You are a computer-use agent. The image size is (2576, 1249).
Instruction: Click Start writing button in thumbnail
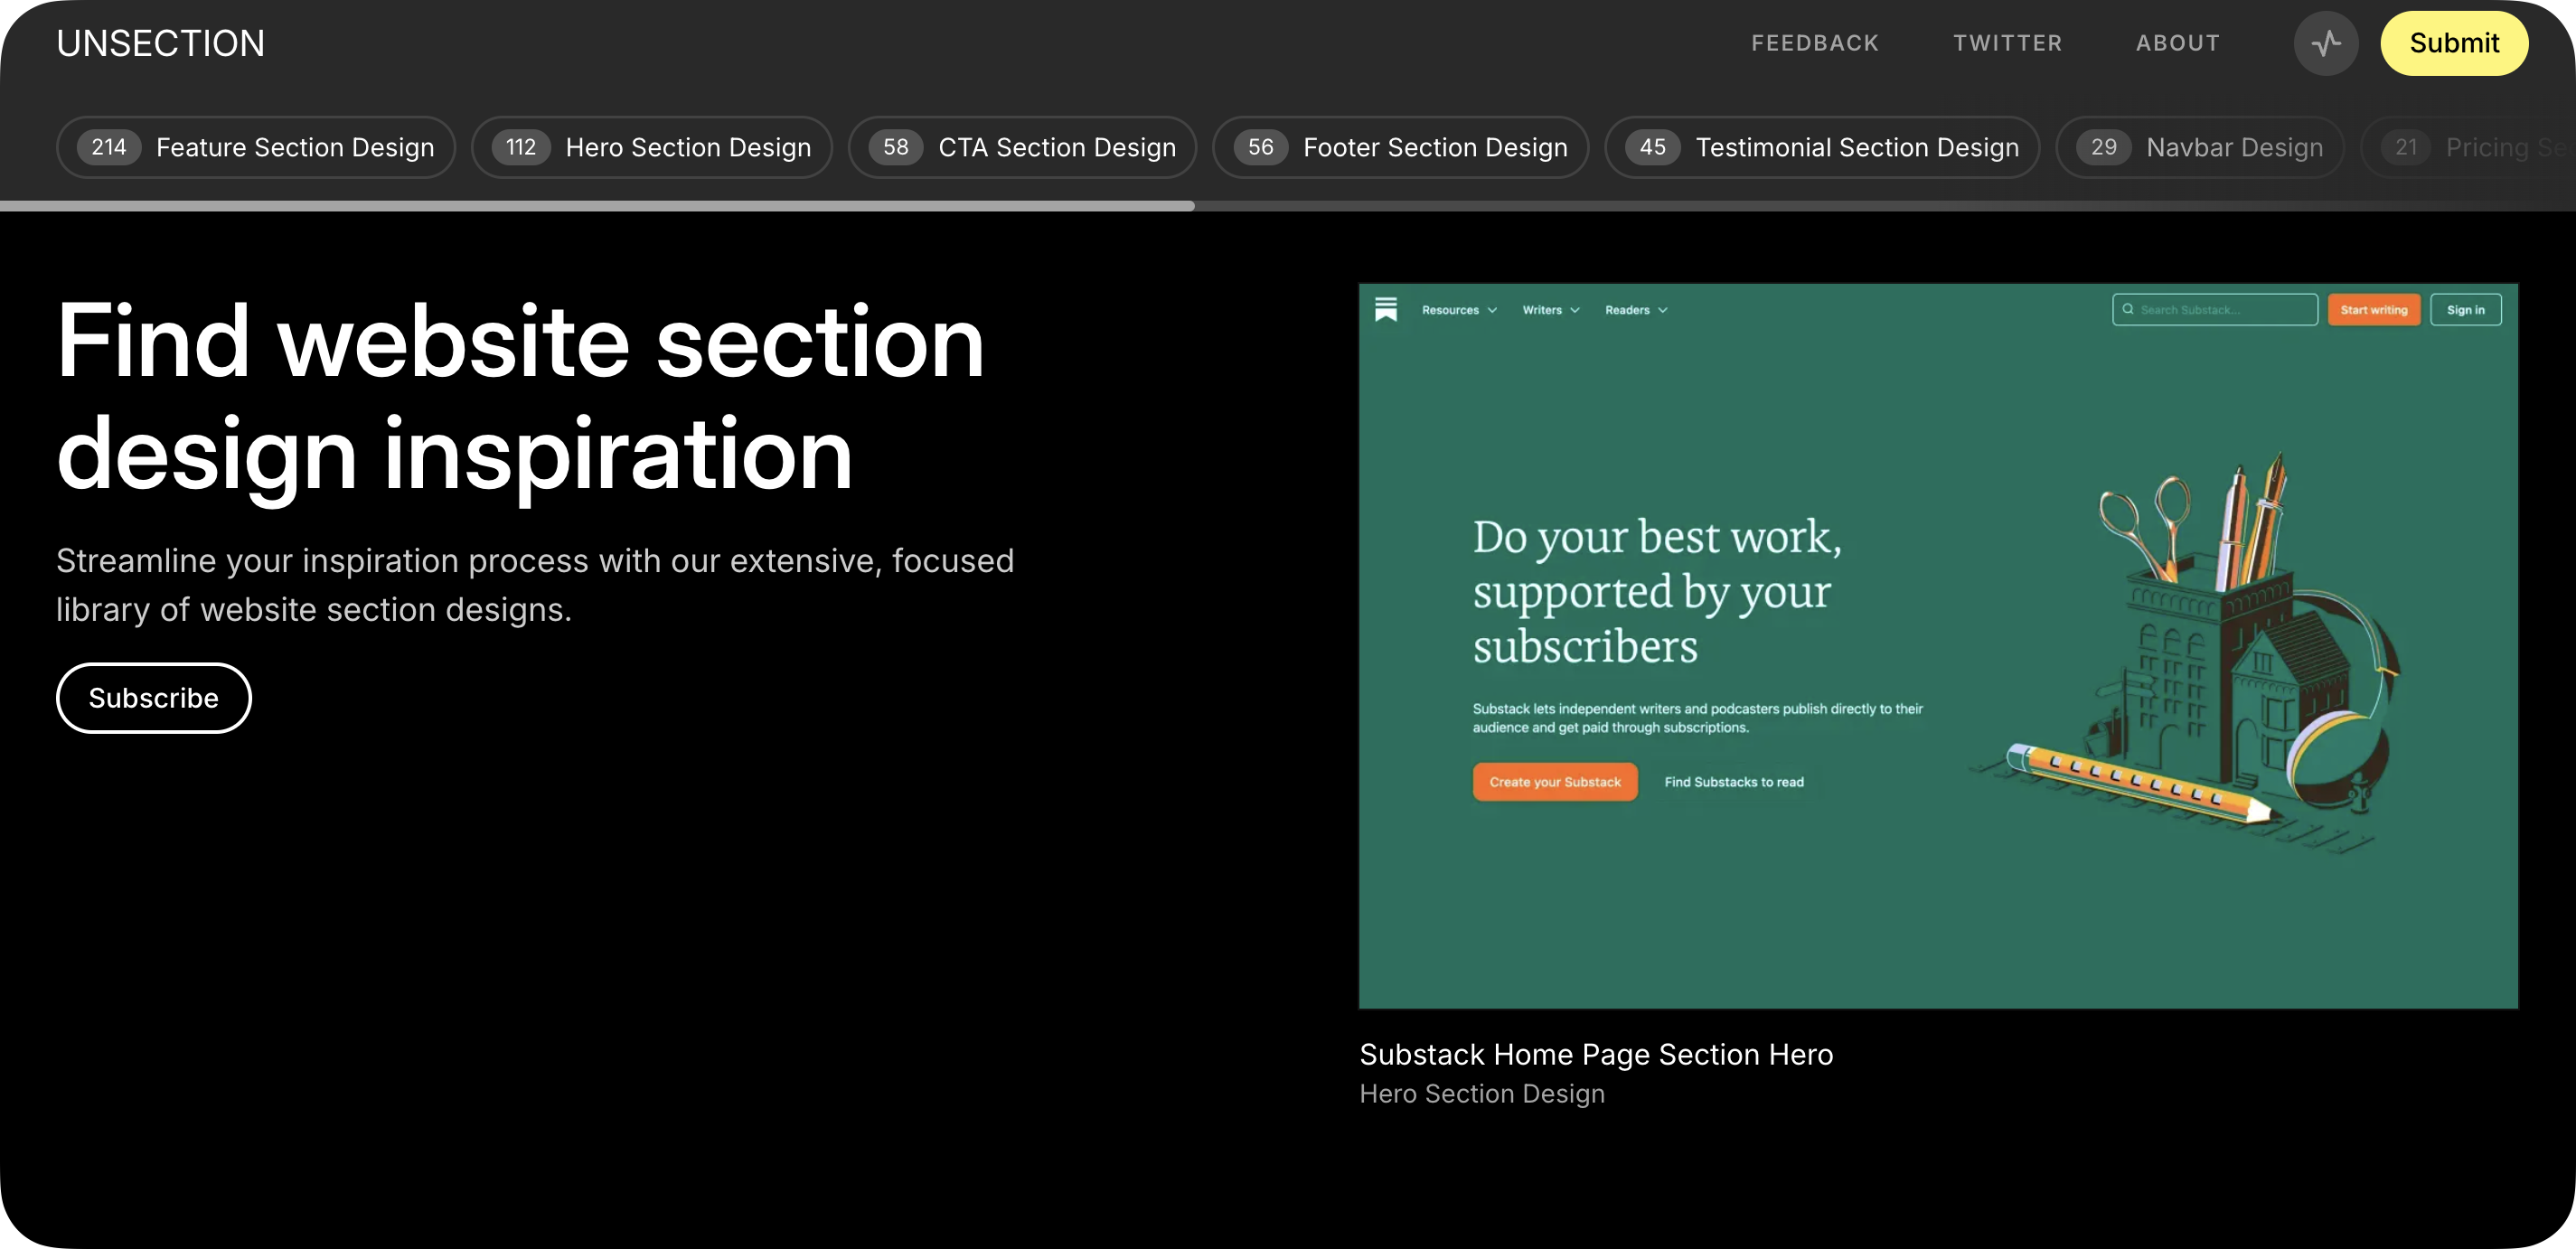click(2373, 309)
